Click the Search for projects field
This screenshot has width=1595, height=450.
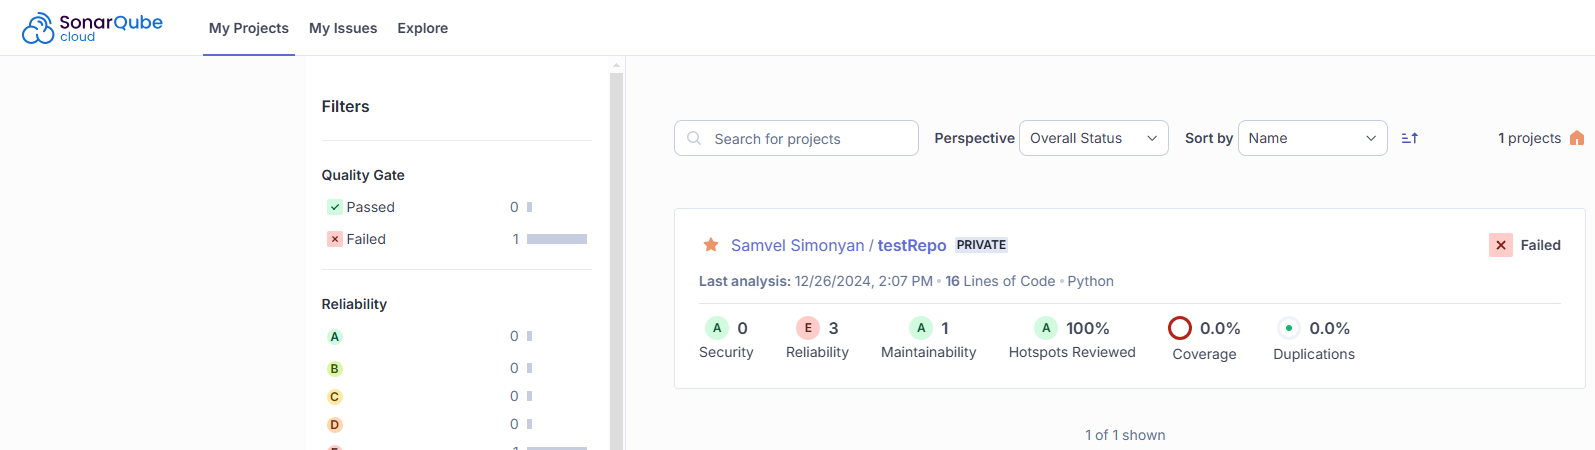point(796,138)
